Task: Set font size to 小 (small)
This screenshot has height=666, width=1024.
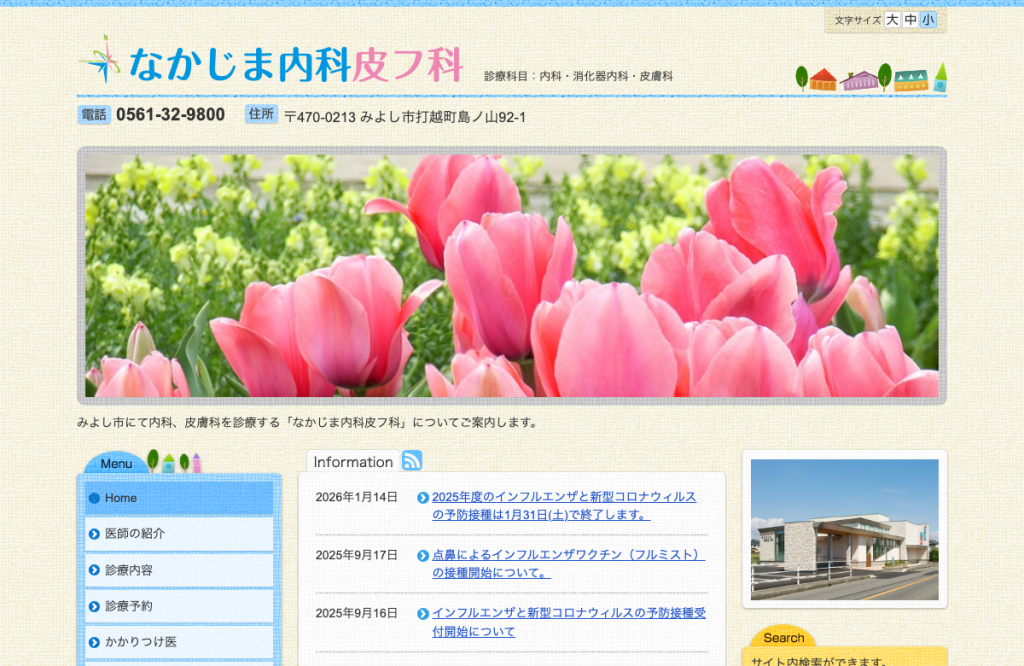Action: pos(928,20)
